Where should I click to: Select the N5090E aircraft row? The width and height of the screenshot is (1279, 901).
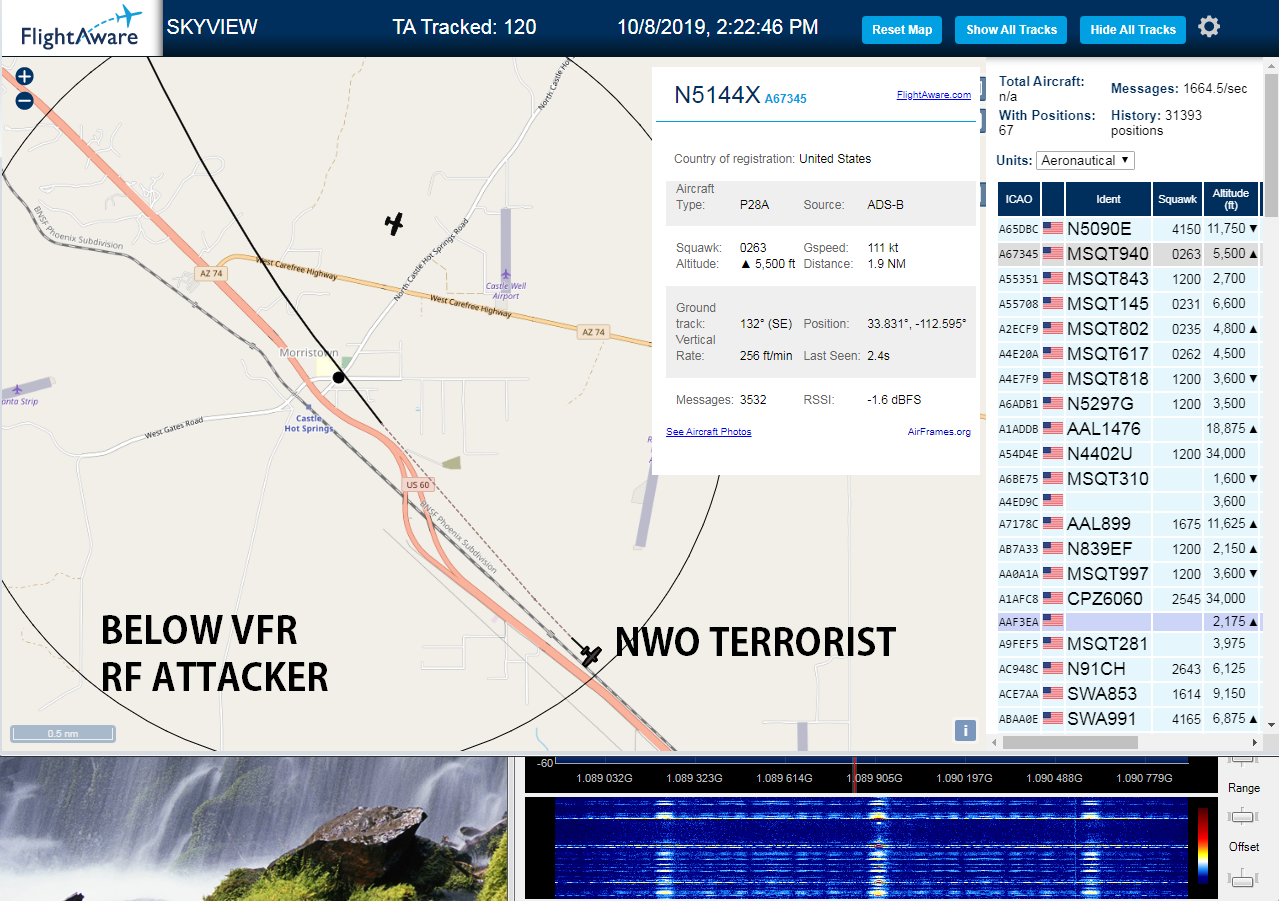coord(1129,229)
